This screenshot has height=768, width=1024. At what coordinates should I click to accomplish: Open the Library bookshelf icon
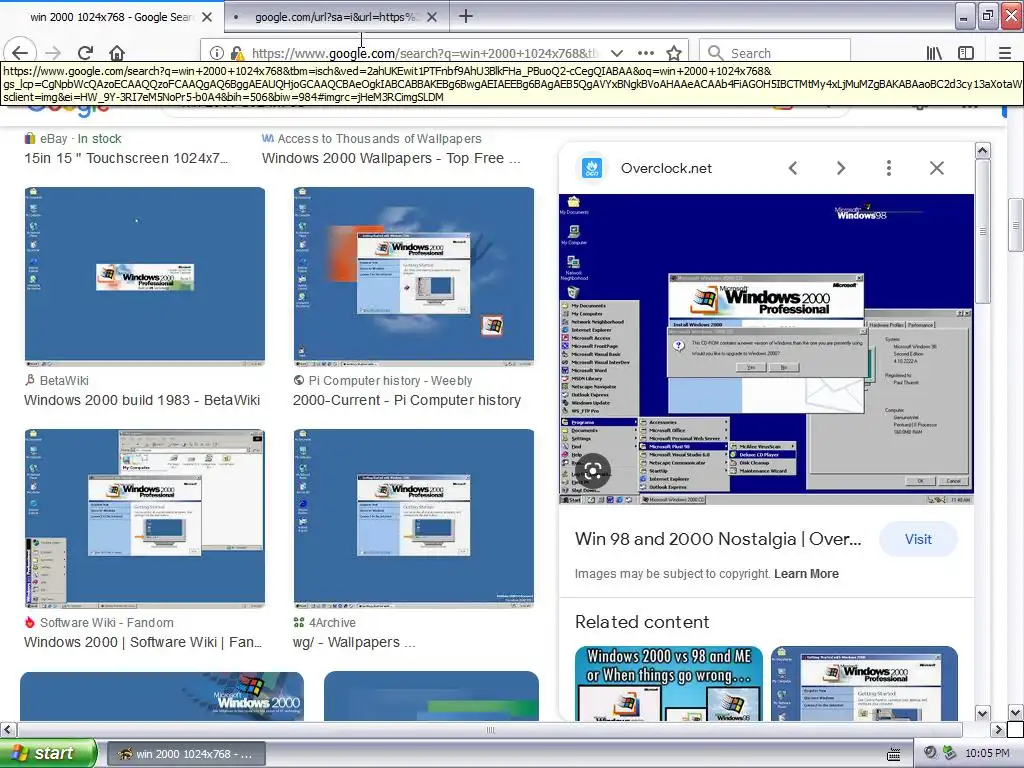tap(934, 53)
